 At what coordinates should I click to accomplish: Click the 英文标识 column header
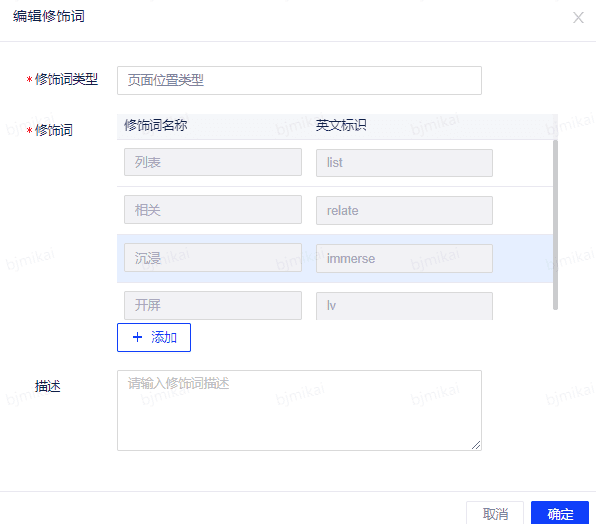[341, 125]
